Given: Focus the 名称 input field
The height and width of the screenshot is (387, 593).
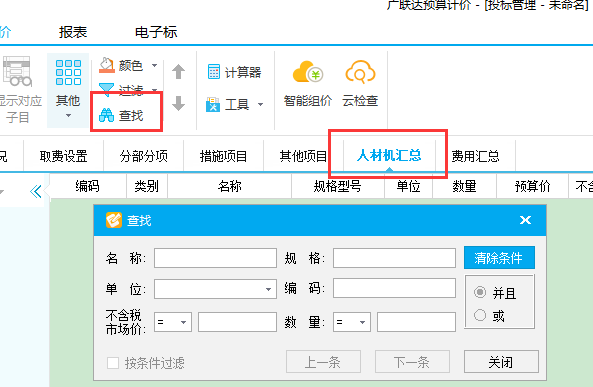Looking at the screenshot, I should pyautogui.click(x=215, y=258).
